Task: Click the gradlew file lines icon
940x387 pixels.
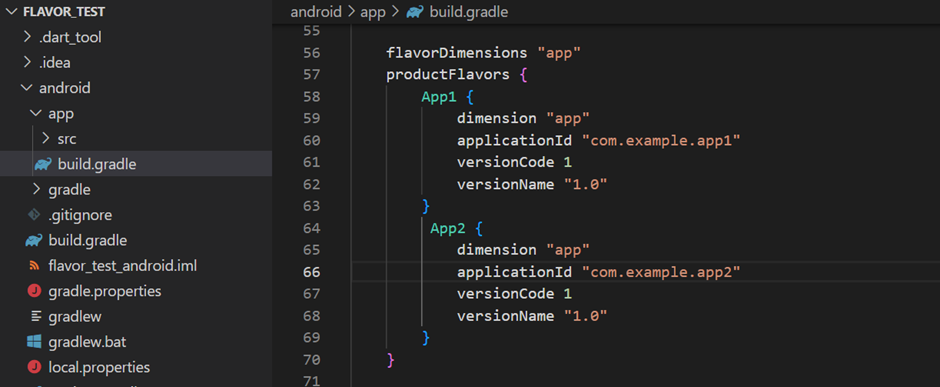Action: (x=35, y=316)
